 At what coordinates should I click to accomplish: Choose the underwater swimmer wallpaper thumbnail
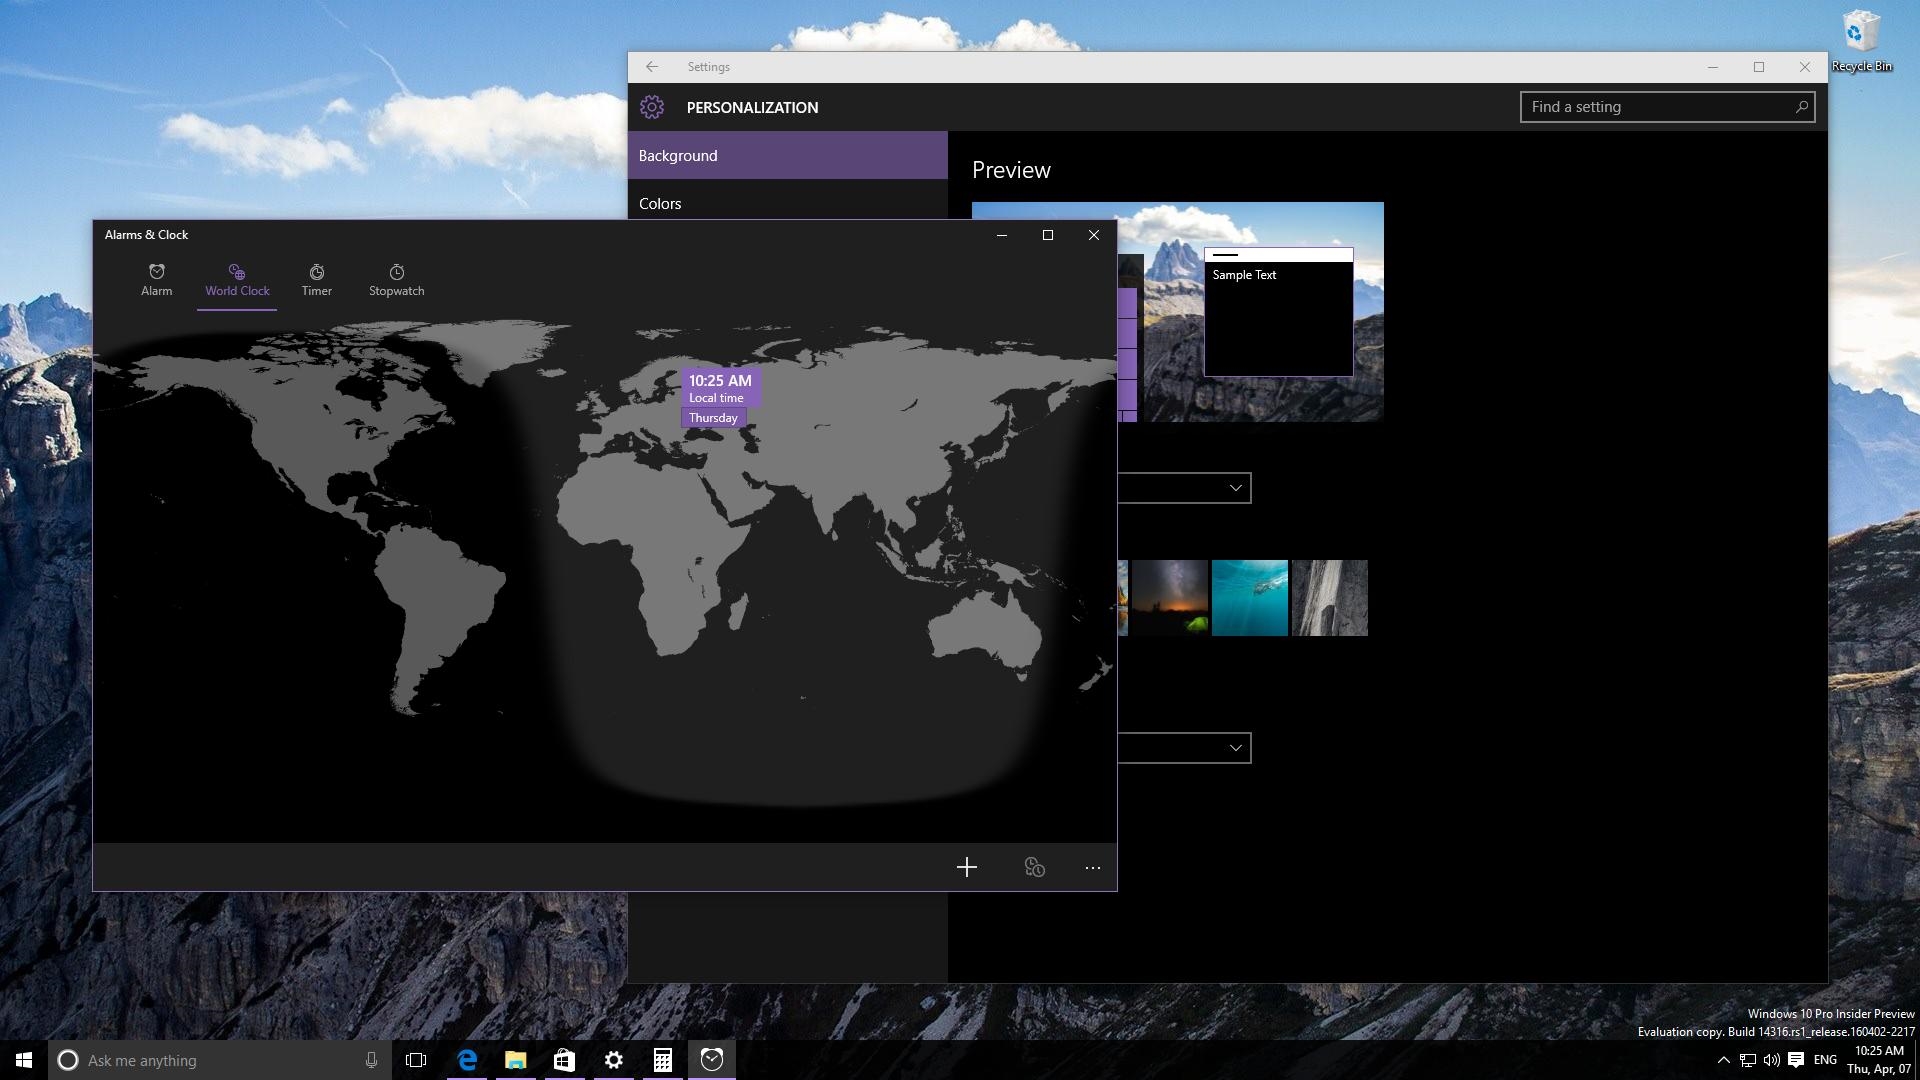(1249, 598)
